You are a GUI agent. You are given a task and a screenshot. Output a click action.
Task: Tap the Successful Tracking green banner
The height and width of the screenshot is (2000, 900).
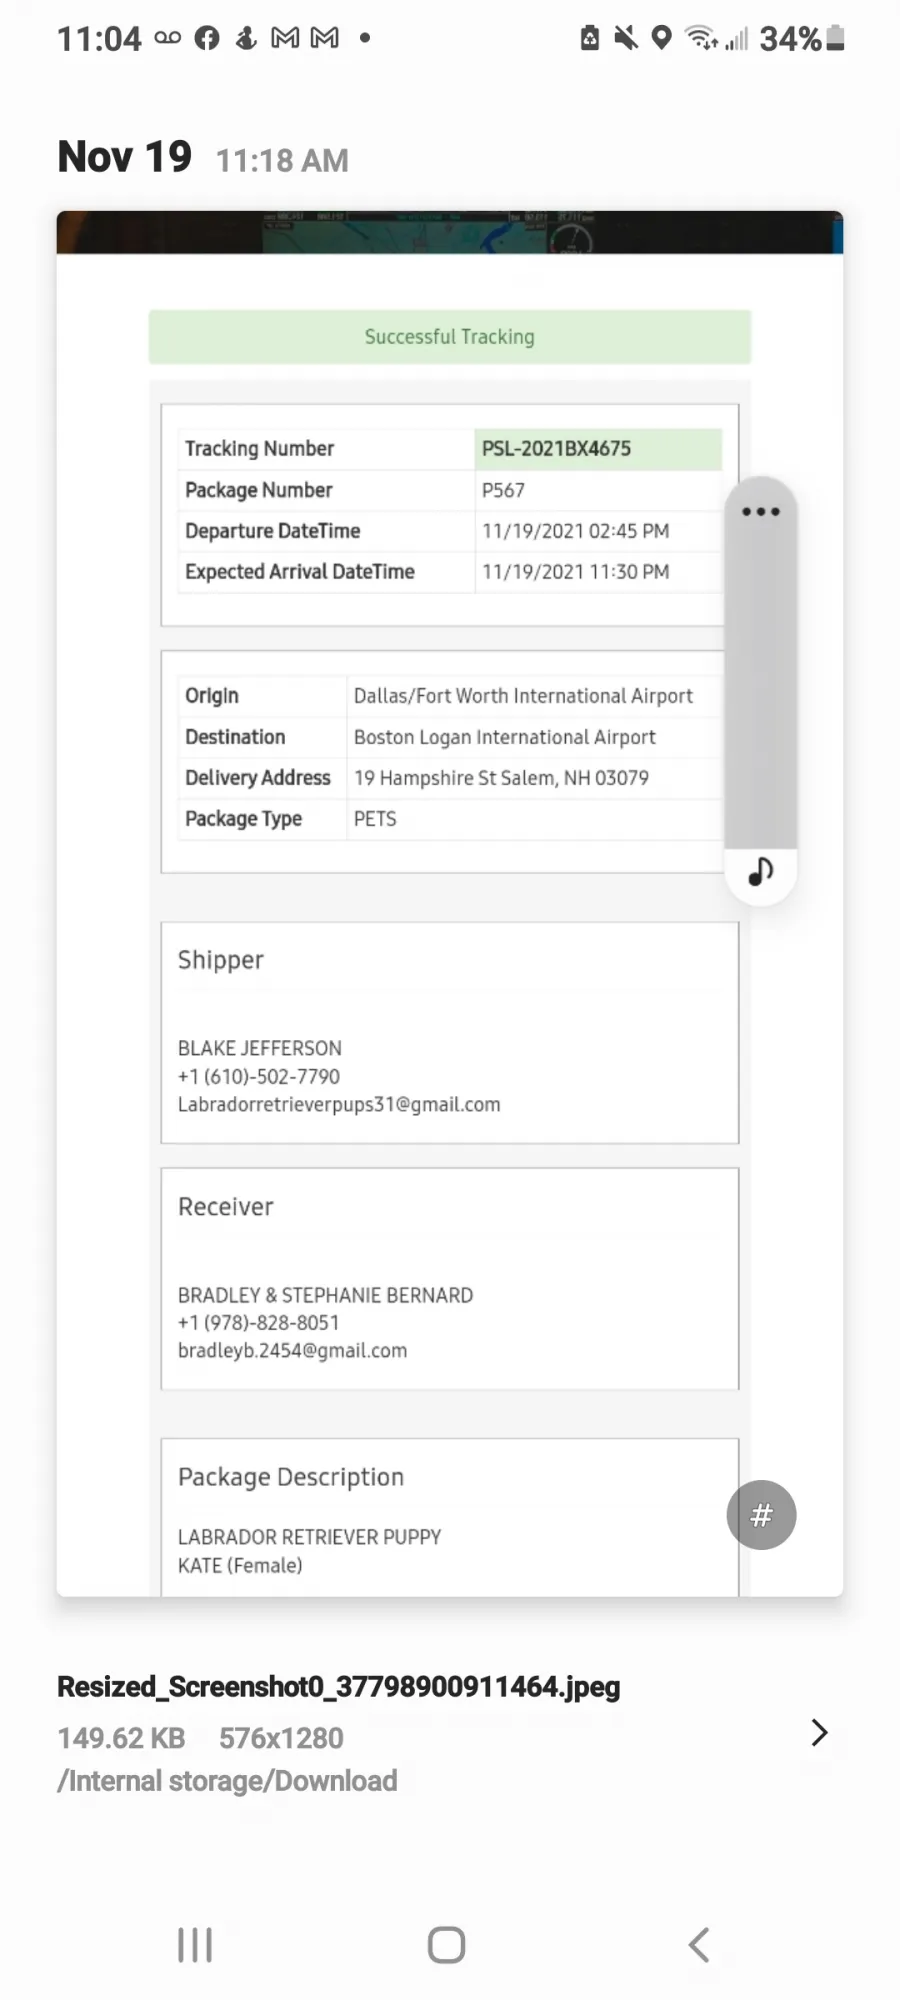[450, 337]
